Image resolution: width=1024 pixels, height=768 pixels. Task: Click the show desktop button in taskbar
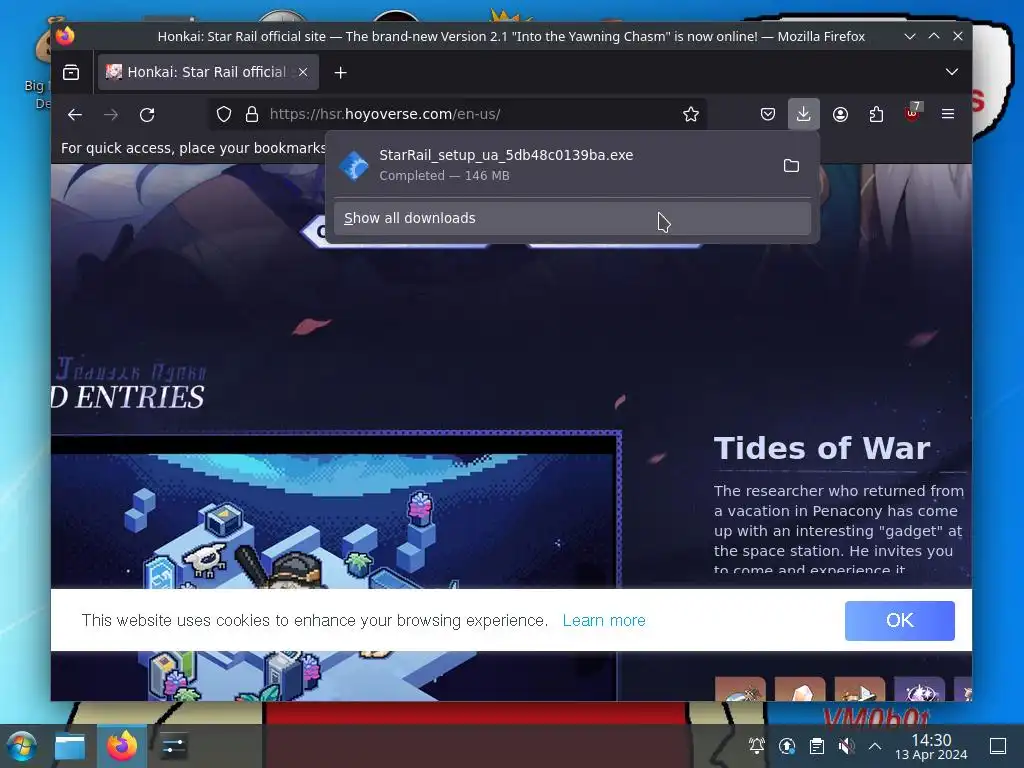click(x=998, y=746)
